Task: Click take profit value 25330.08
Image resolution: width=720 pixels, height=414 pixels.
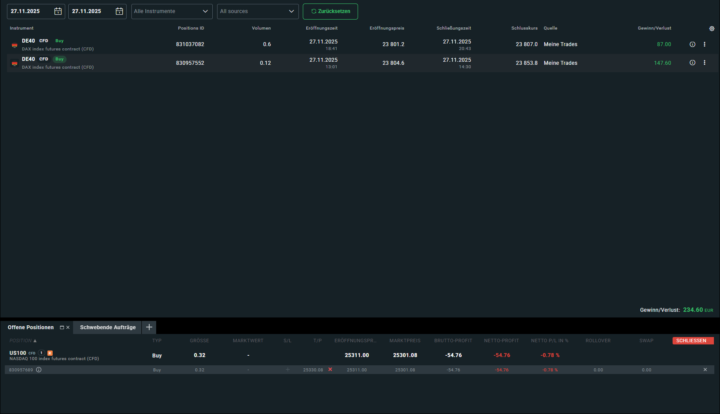Action: pyautogui.click(x=313, y=370)
